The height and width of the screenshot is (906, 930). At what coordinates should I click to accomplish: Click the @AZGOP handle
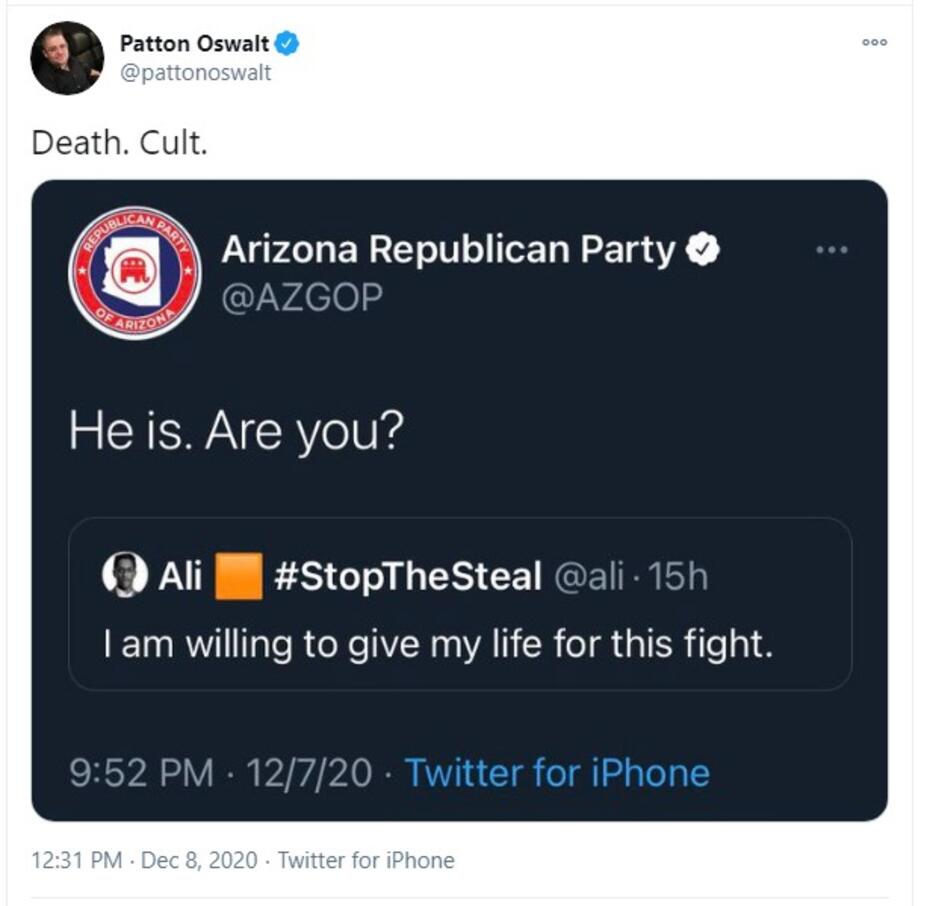[x=301, y=297]
